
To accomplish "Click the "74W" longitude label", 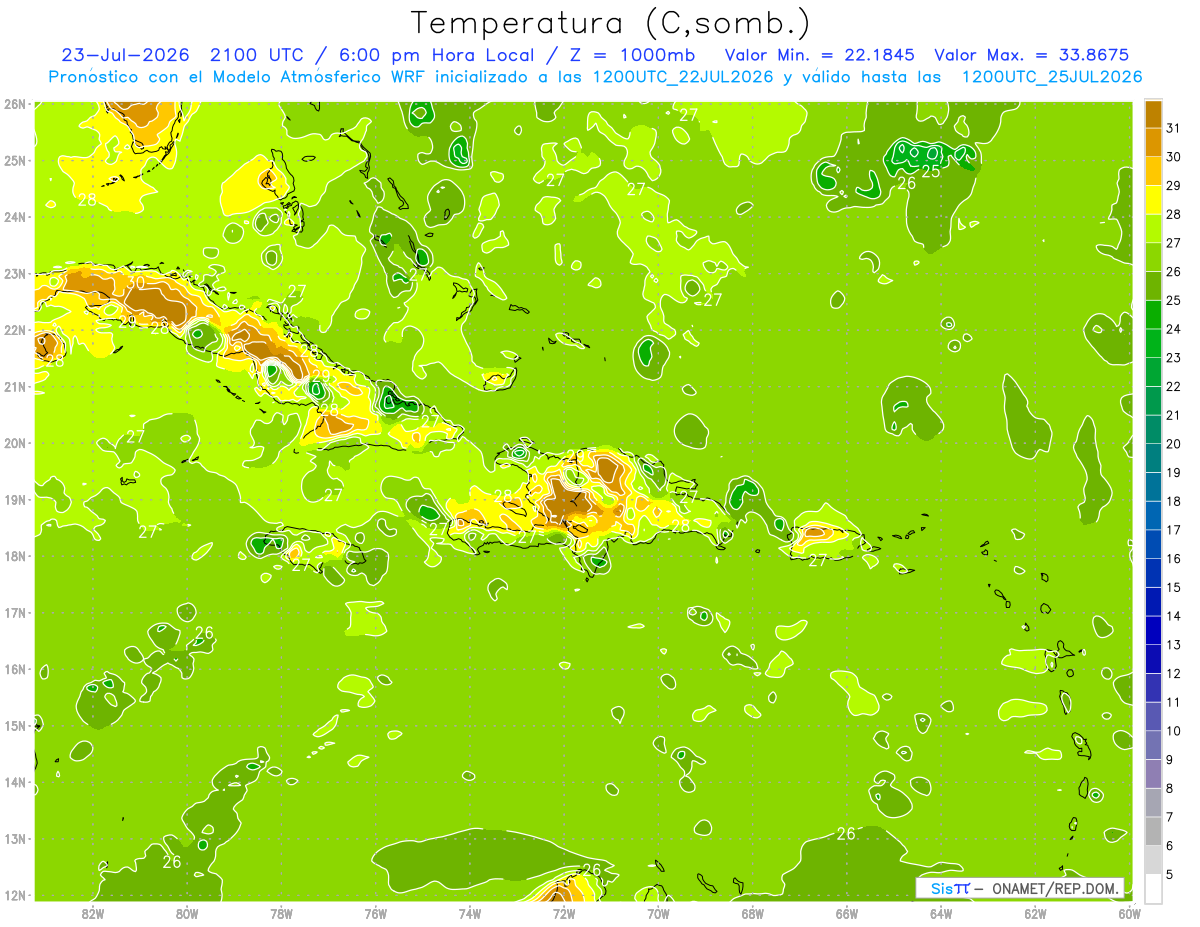I will tap(470, 912).
